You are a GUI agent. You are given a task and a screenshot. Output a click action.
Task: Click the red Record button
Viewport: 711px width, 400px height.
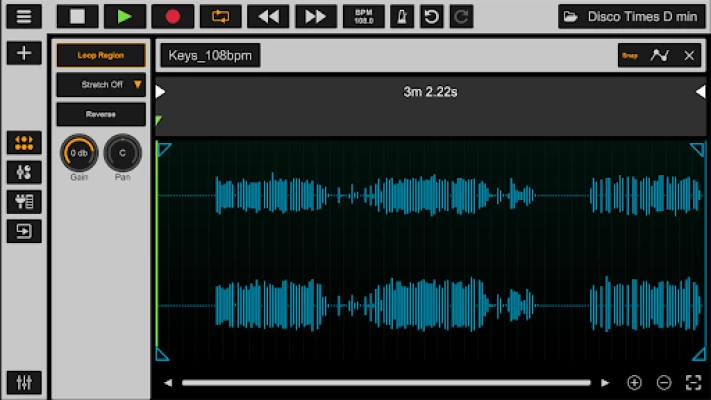172,16
